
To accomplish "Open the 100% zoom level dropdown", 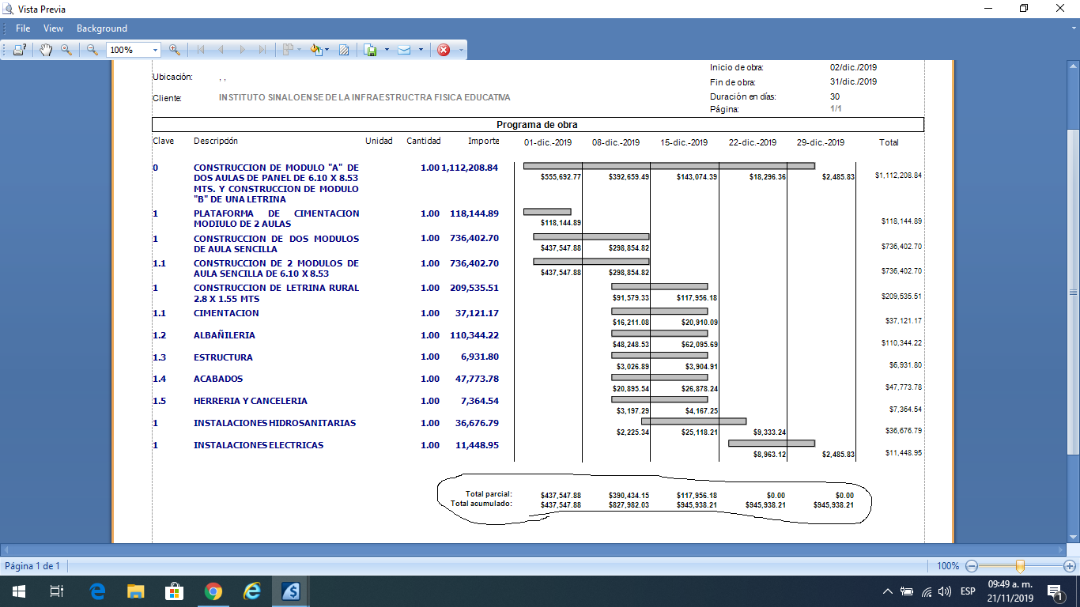I will tap(155, 50).
